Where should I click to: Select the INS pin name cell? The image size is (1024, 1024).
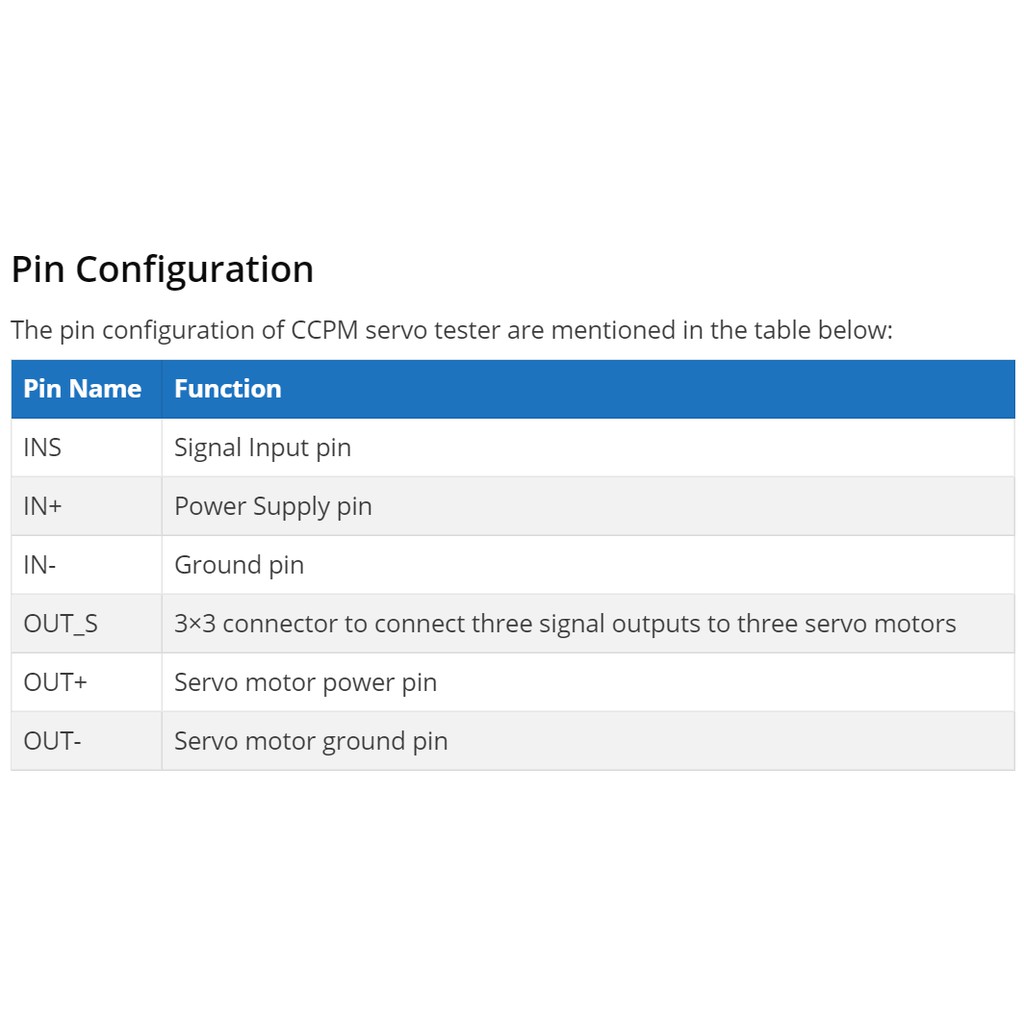[x=86, y=447]
